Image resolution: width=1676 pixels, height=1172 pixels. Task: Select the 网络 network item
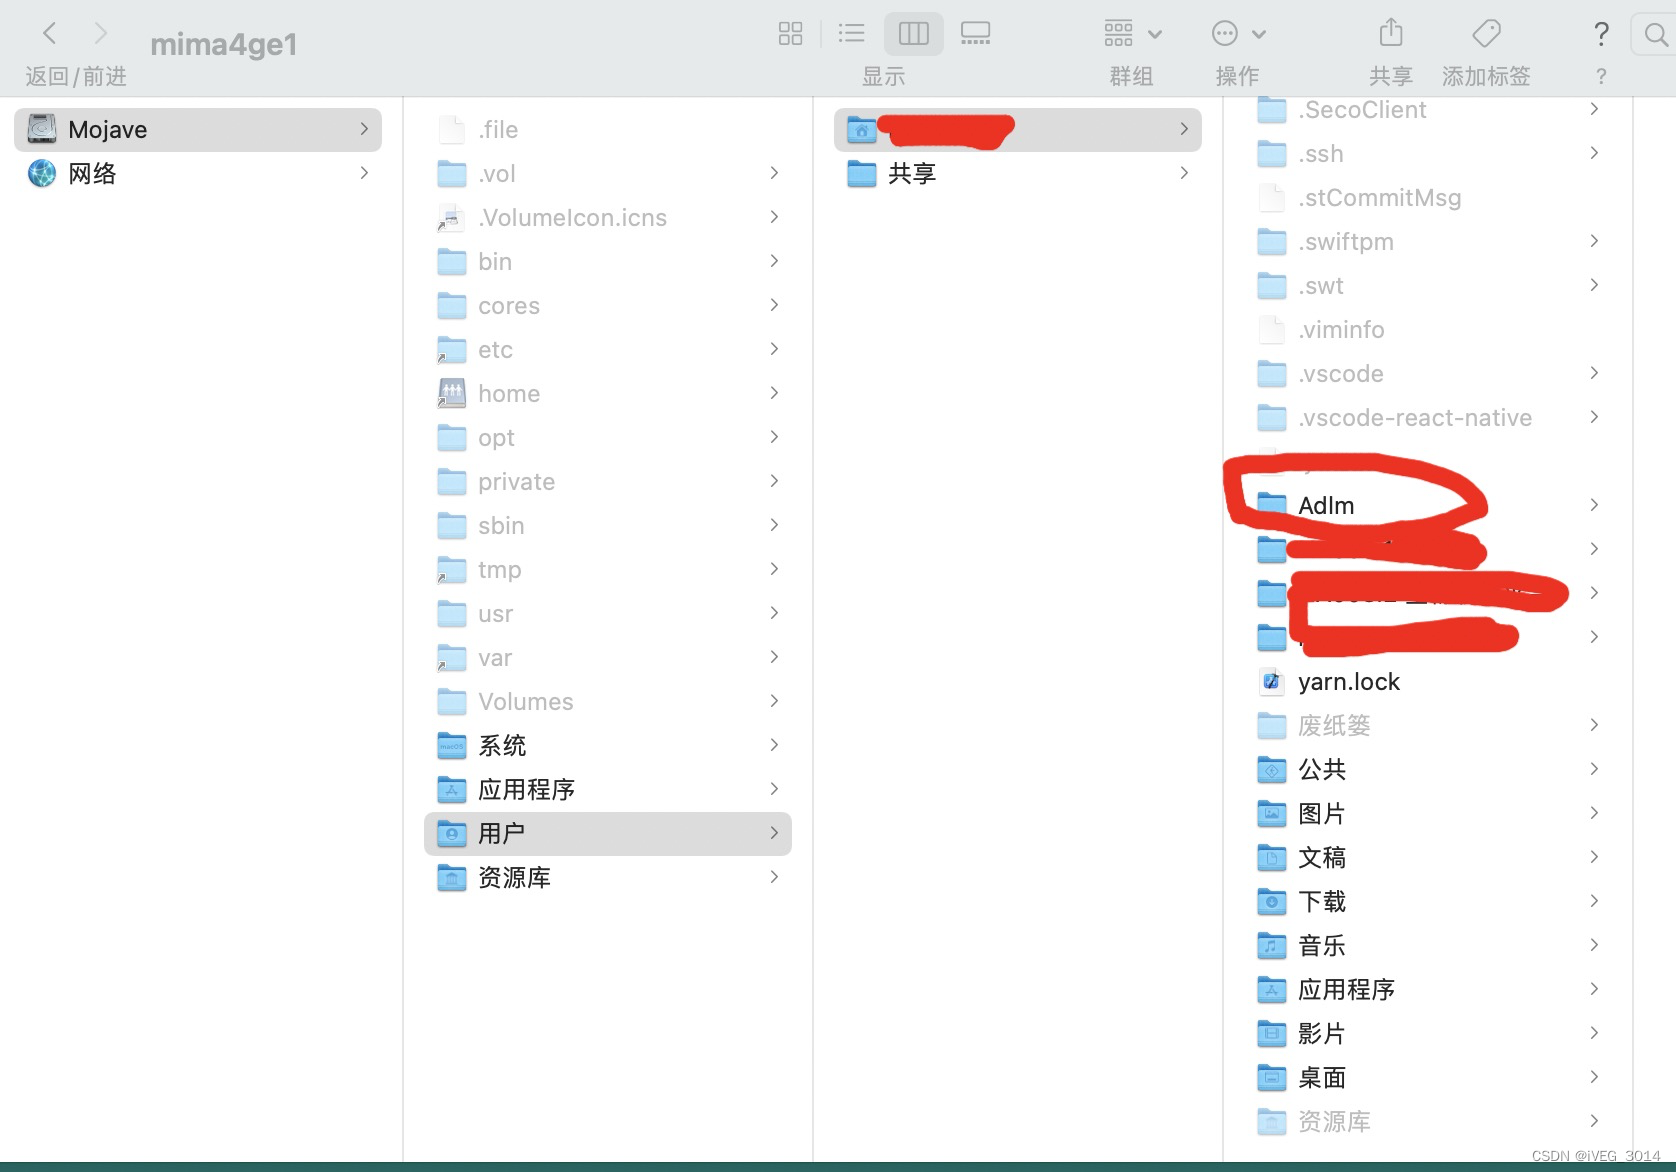click(92, 174)
